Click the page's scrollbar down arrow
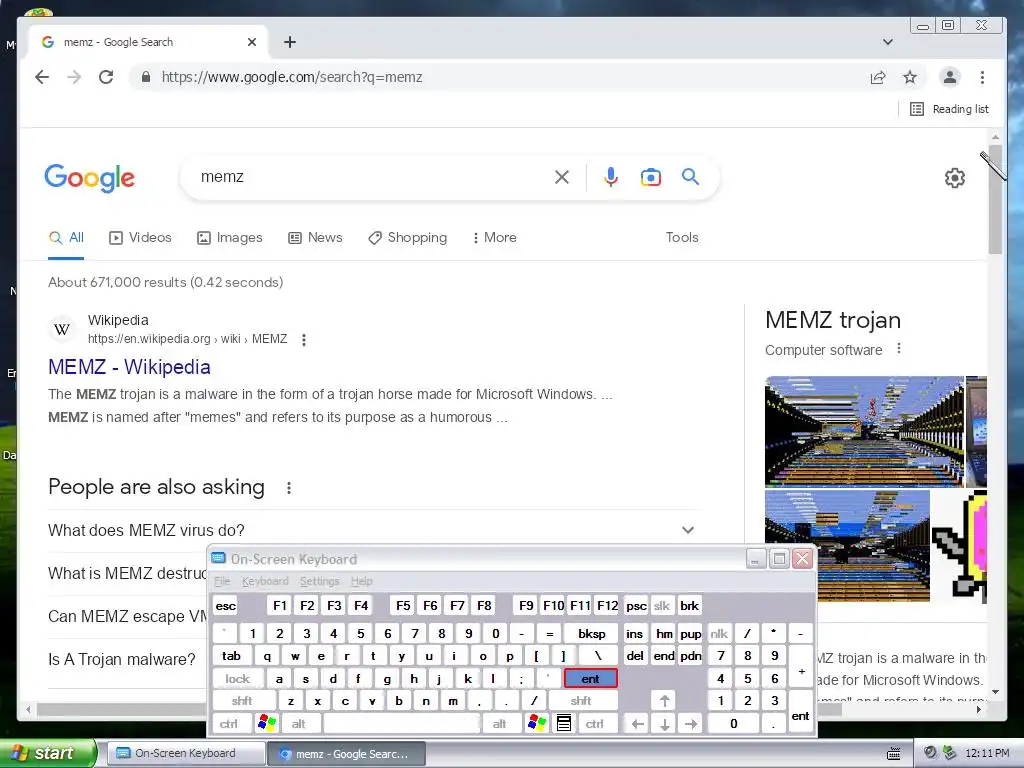 click(x=995, y=692)
